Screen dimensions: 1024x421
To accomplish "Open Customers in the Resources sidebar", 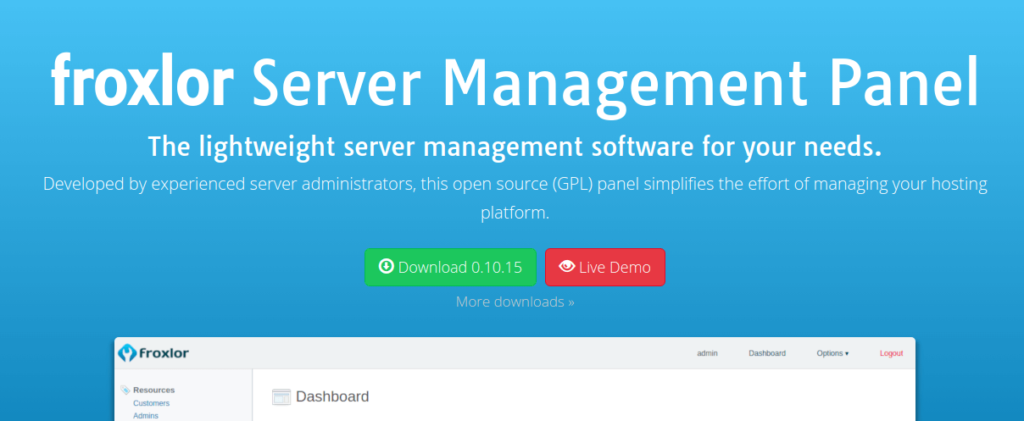I will point(152,403).
